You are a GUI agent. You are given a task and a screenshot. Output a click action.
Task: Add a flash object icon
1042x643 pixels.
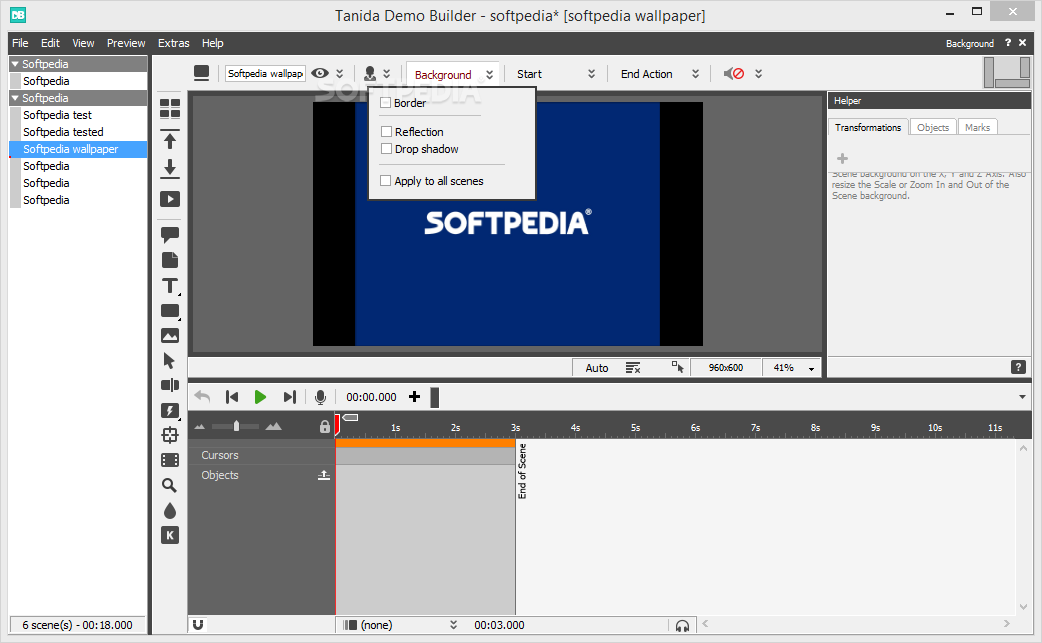pos(170,411)
